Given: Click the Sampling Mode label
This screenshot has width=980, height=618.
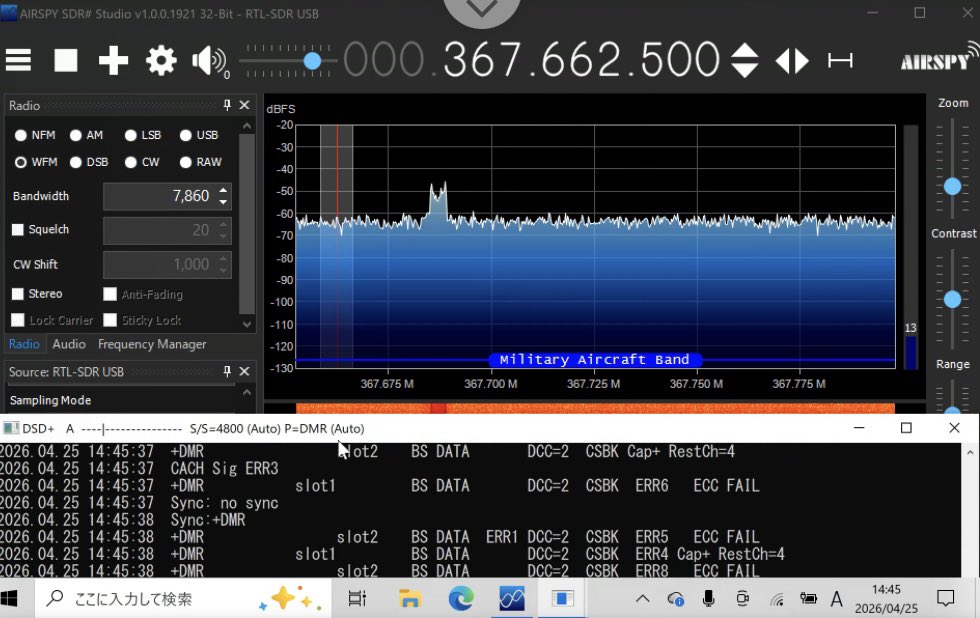Looking at the screenshot, I should tap(51, 400).
